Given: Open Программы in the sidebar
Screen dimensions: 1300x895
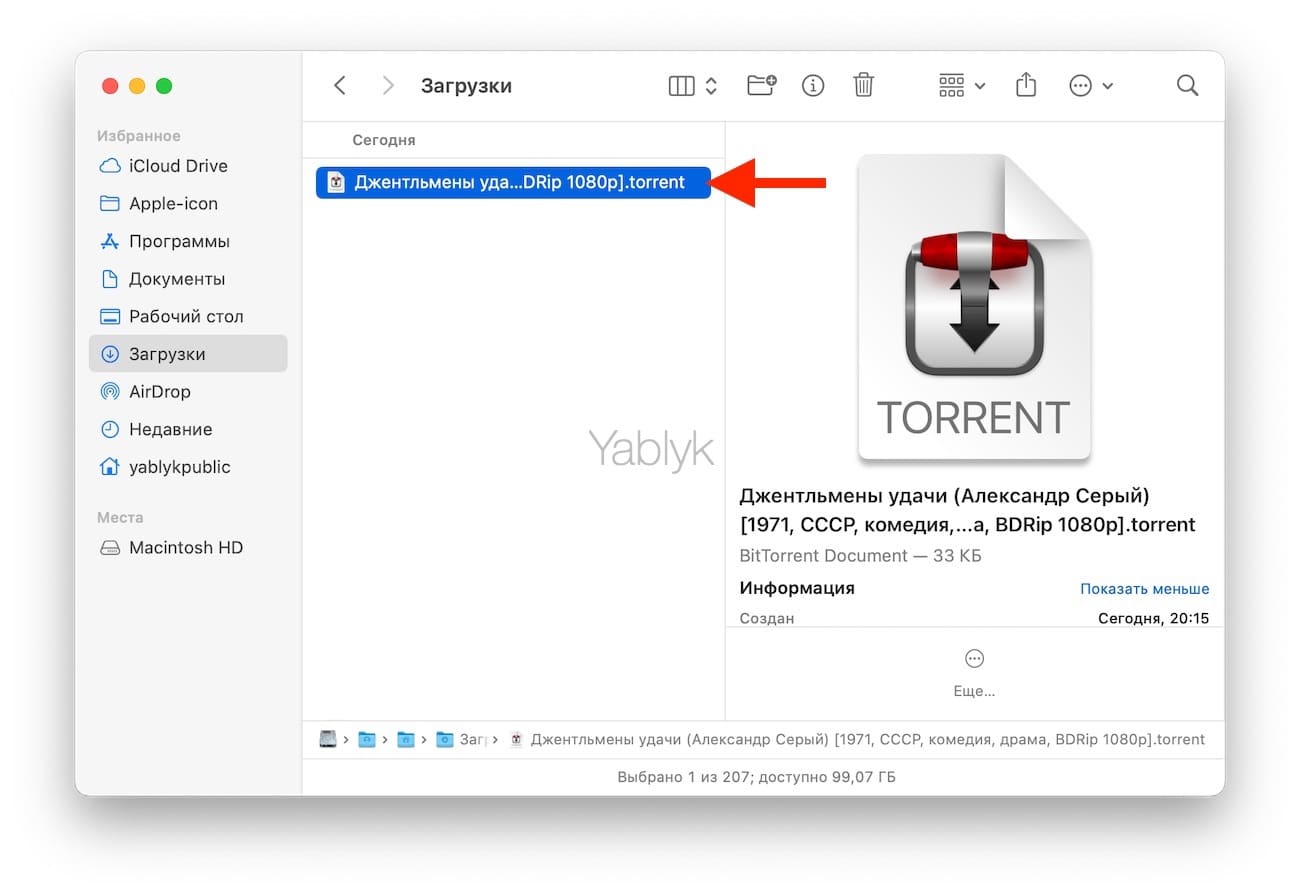Looking at the screenshot, I should (x=178, y=241).
